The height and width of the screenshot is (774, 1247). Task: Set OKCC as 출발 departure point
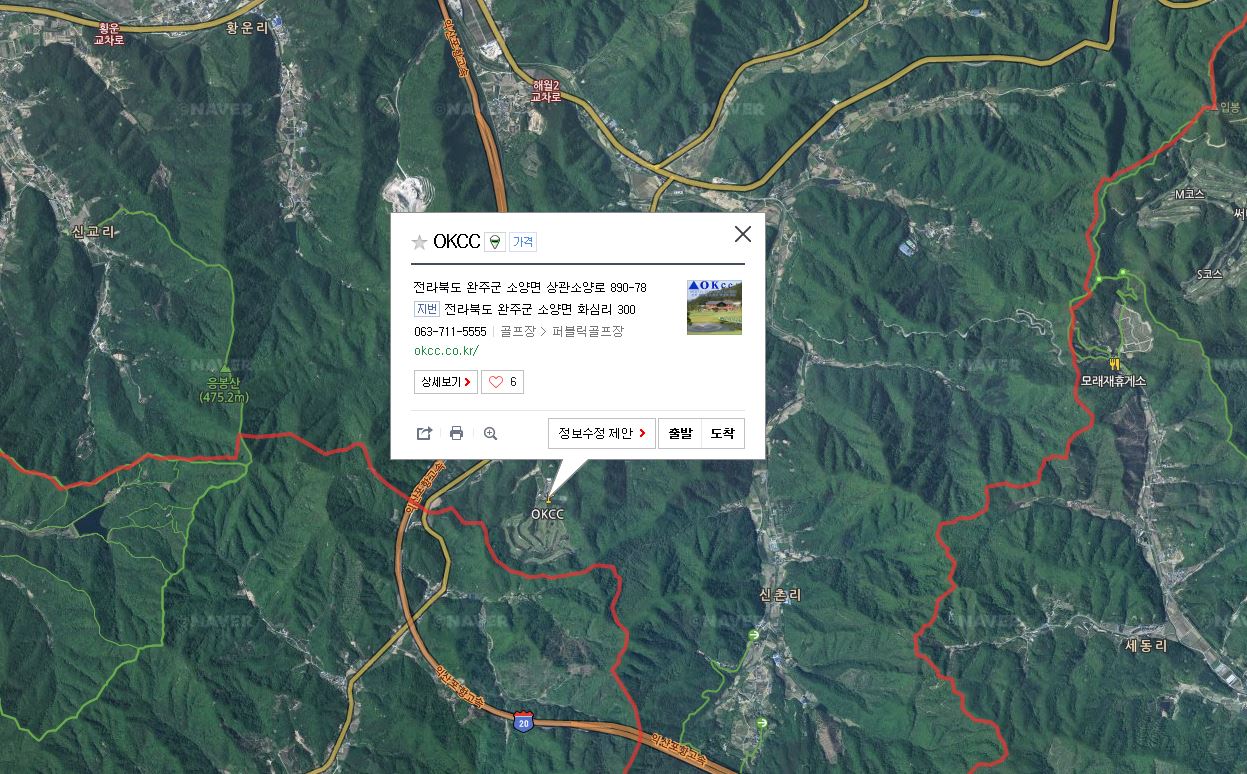(680, 433)
